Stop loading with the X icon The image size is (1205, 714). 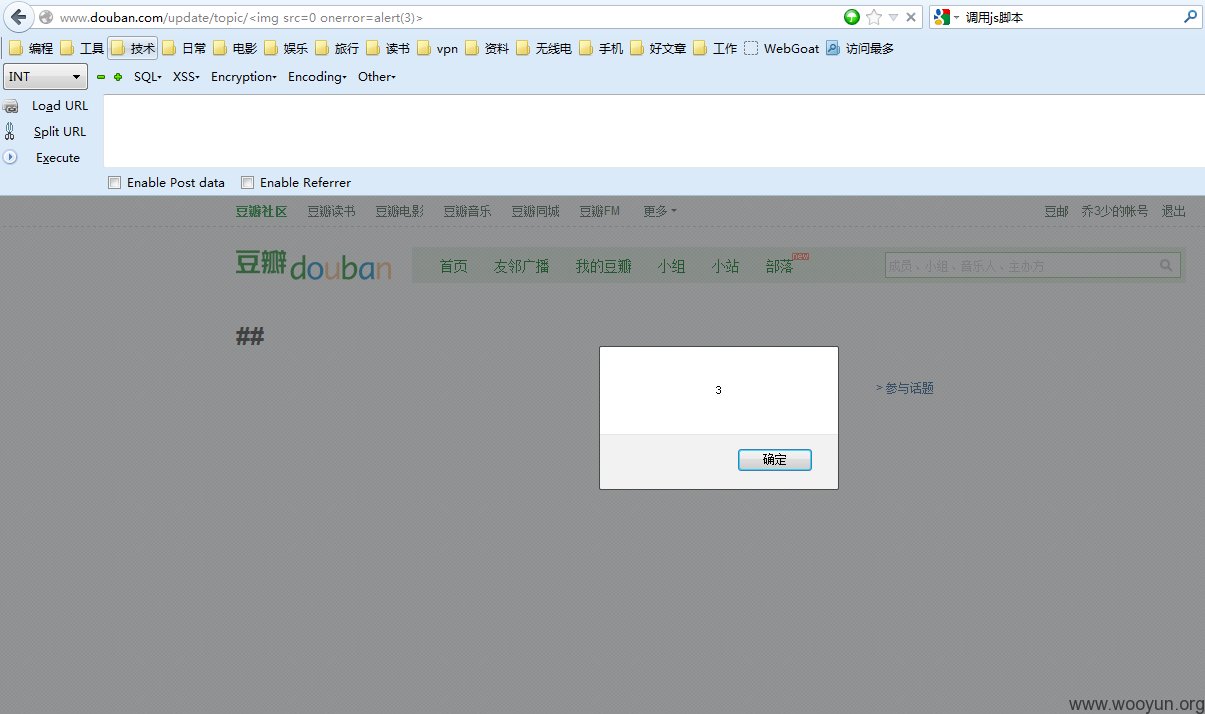[911, 17]
